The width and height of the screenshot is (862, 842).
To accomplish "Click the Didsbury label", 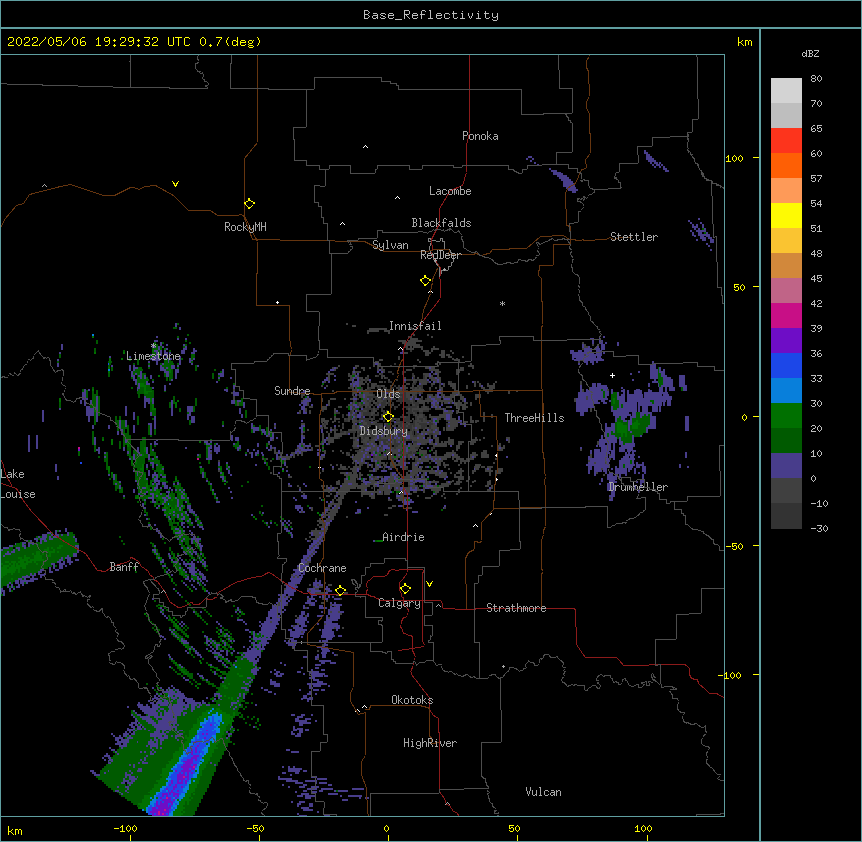I will pyautogui.click(x=384, y=431).
